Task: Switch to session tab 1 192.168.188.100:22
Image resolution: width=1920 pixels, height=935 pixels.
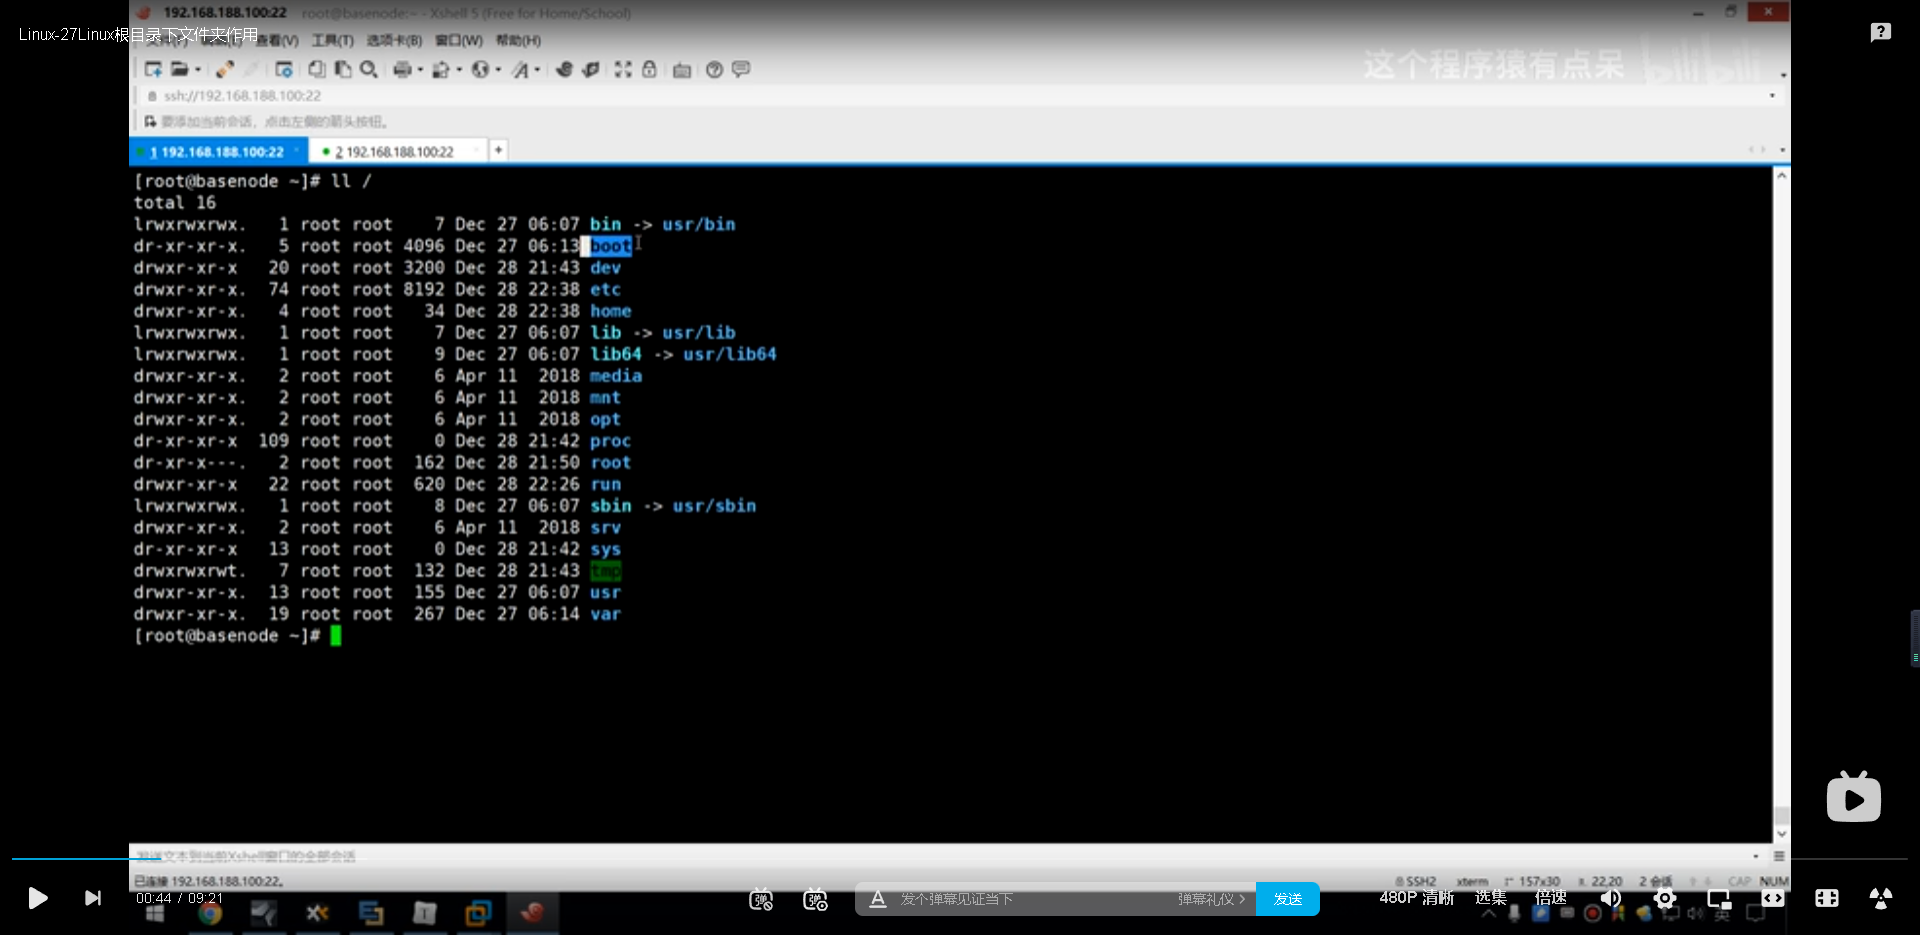Action: tap(218, 151)
